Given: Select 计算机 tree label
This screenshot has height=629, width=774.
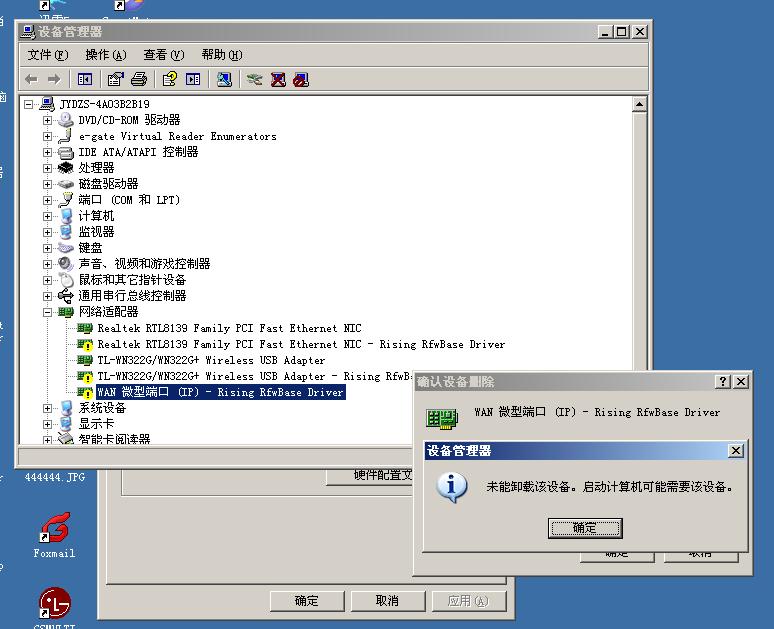Looking at the screenshot, I should point(96,216).
